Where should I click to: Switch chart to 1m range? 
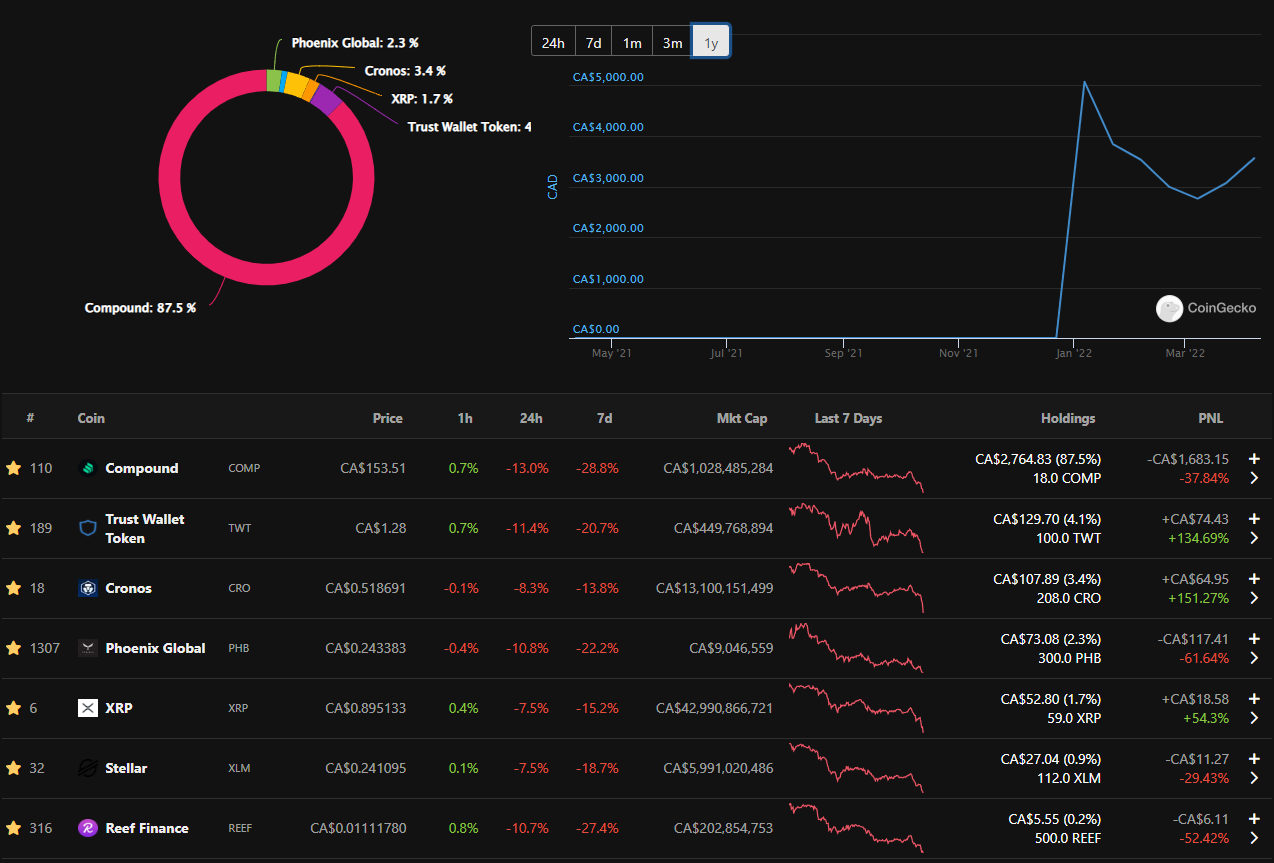632,42
